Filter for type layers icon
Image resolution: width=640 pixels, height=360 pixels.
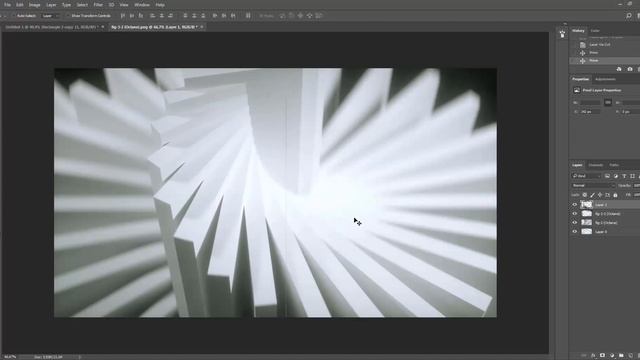[x=624, y=176]
